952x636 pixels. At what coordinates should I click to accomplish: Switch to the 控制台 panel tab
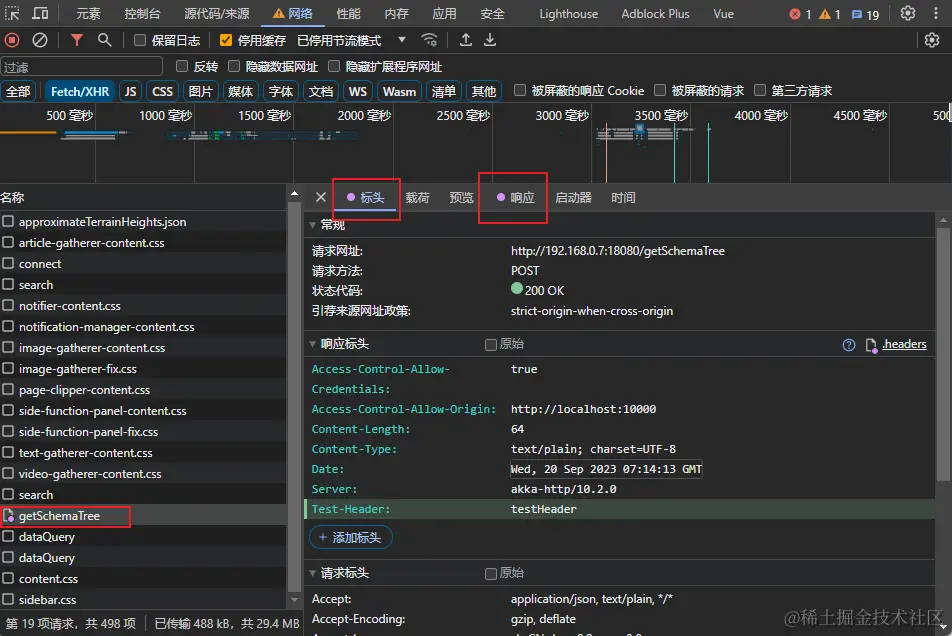pyautogui.click(x=142, y=14)
